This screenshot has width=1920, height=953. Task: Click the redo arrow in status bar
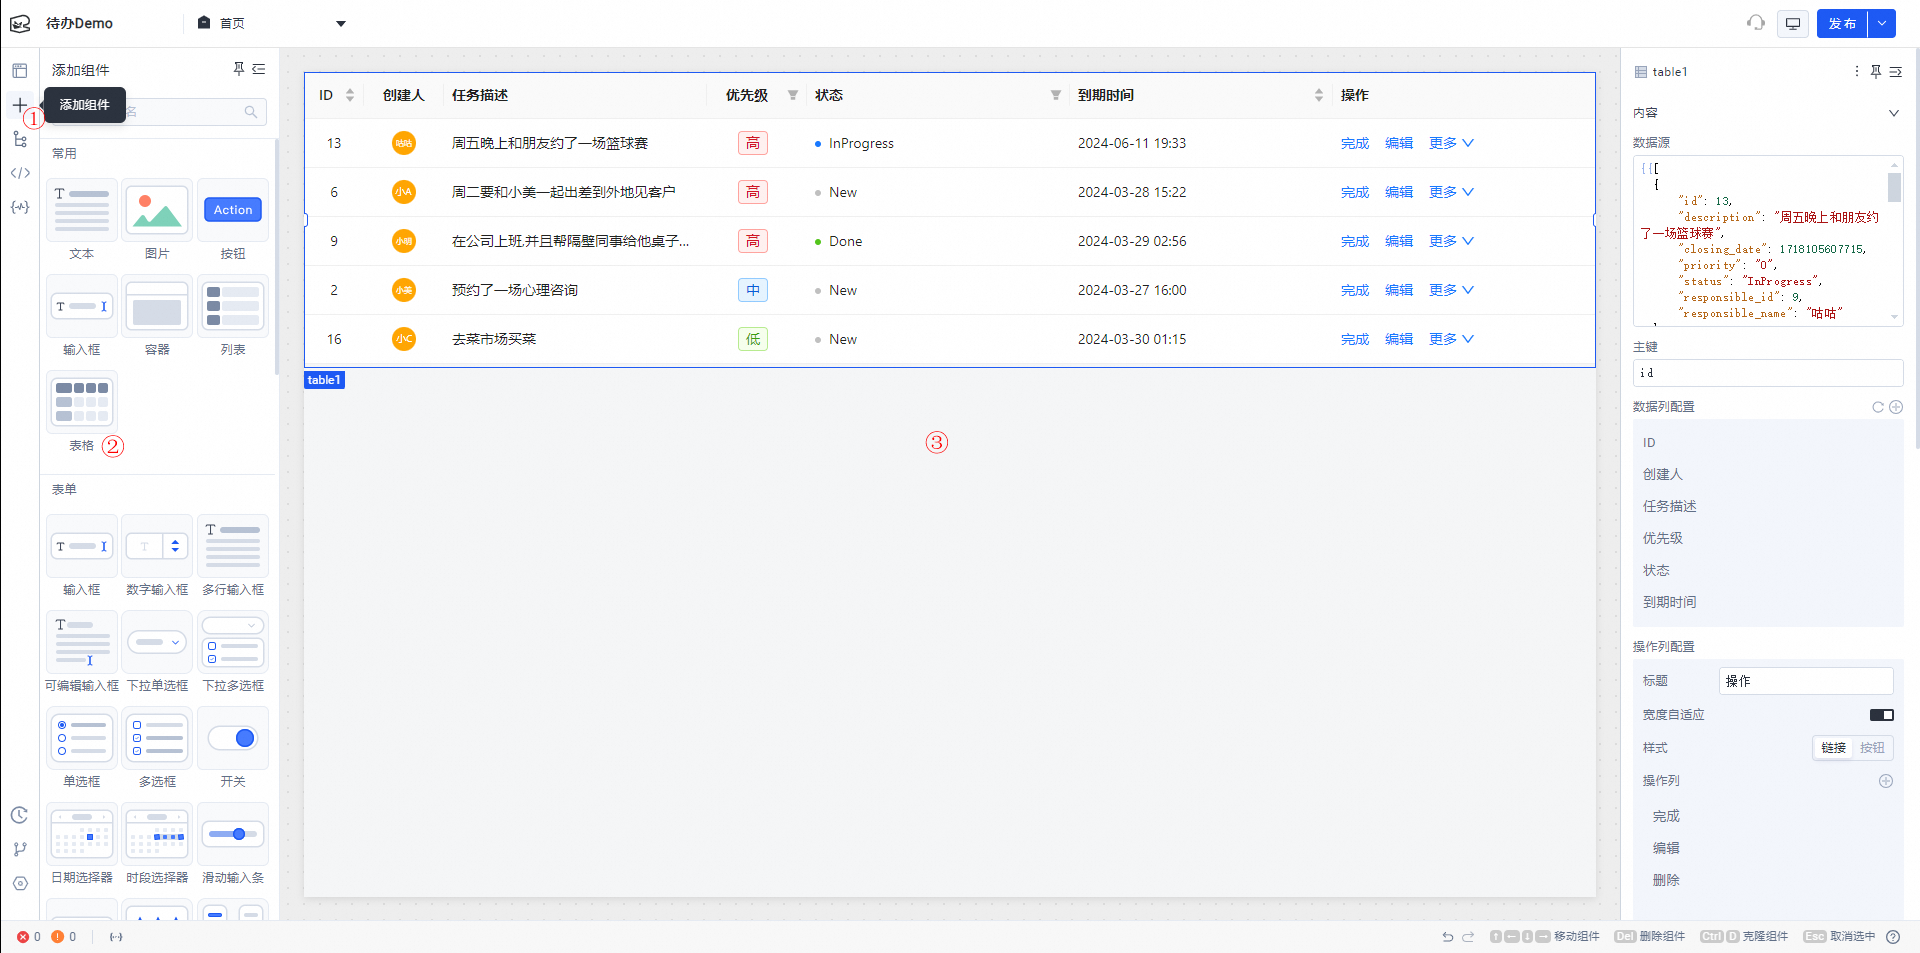click(1468, 937)
